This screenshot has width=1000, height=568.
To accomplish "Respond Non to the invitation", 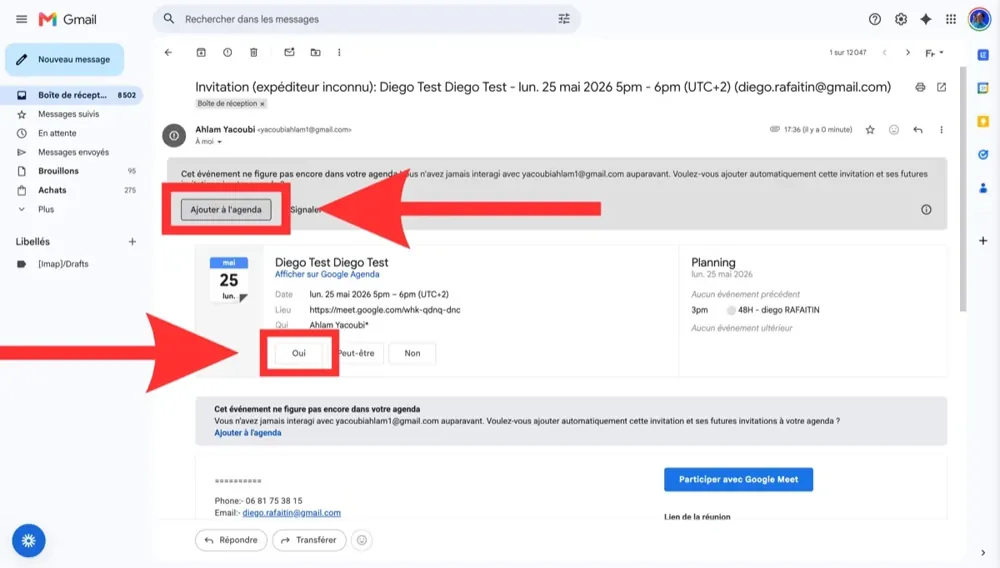I will (x=412, y=353).
